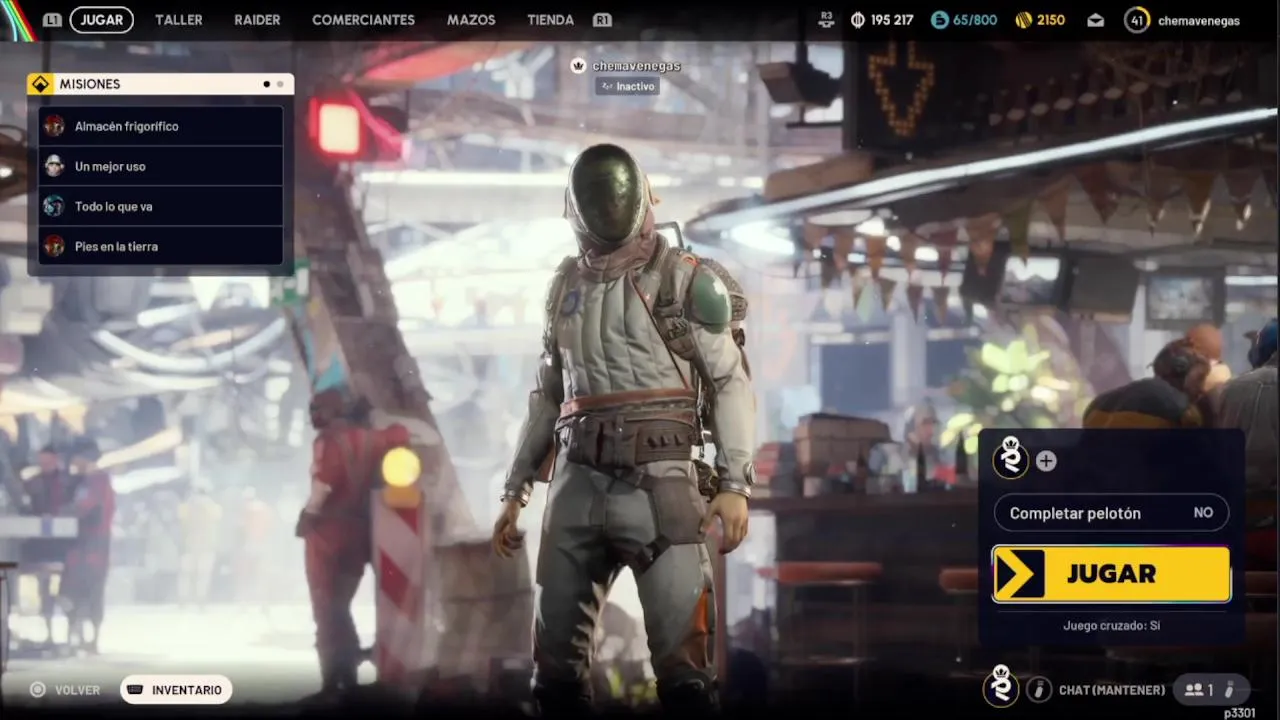Select first missions page dot
This screenshot has width=1280, height=720.
tap(266, 84)
